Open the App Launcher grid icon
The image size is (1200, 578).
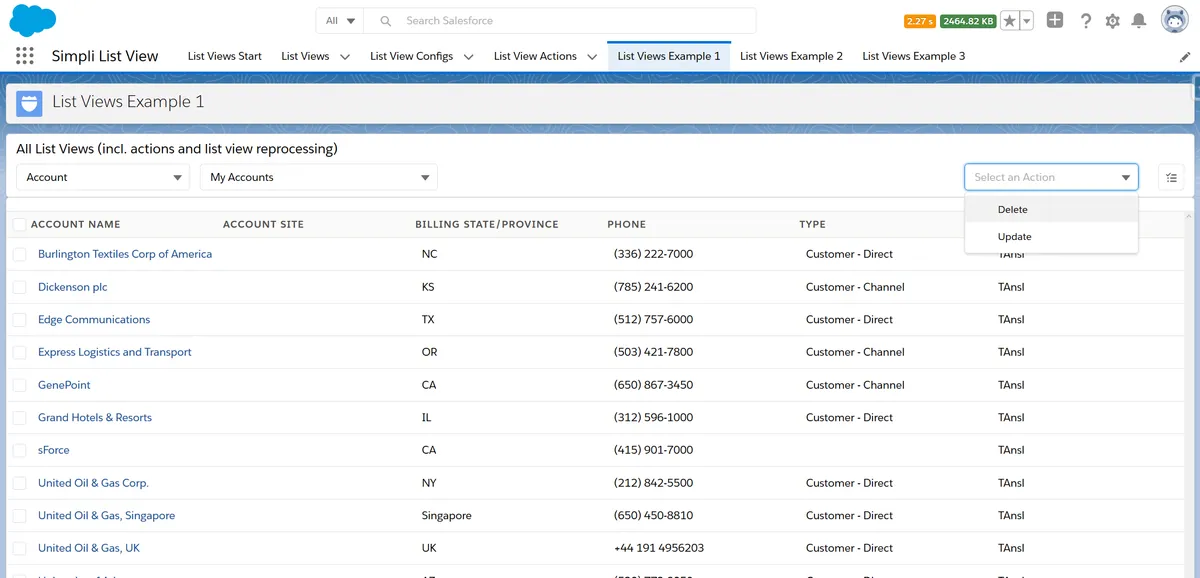[25, 56]
